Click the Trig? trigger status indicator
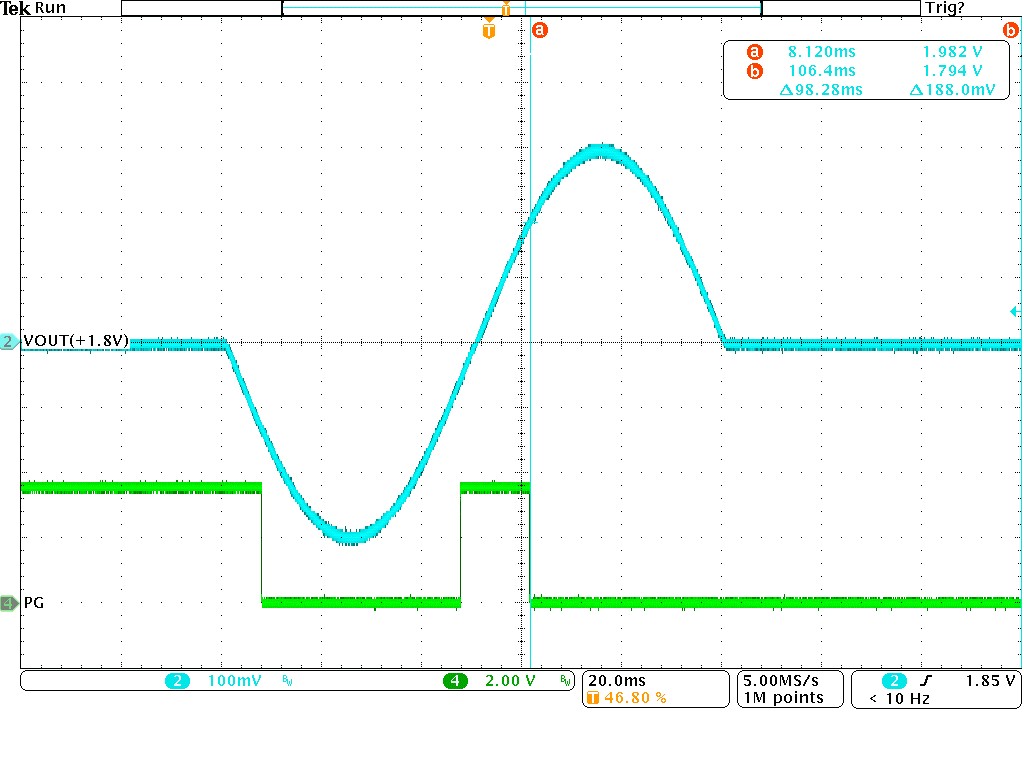This screenshot has height=768, width=1024. (945, 8)
